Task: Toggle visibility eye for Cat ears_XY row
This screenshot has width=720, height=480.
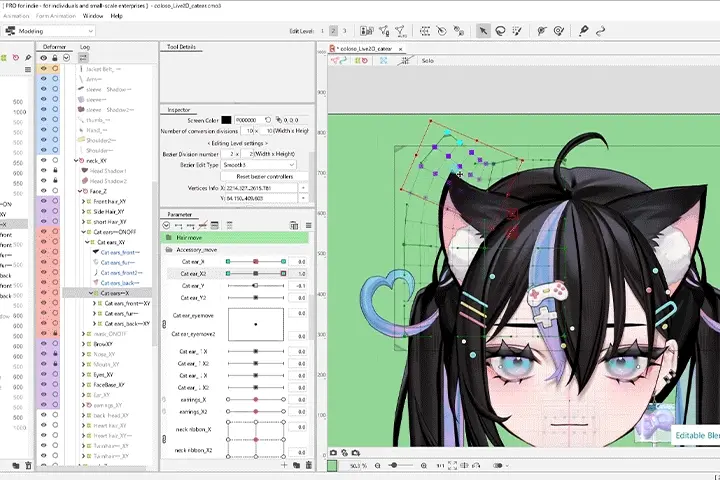Action: pyautogui.click(x=44, y=242)
